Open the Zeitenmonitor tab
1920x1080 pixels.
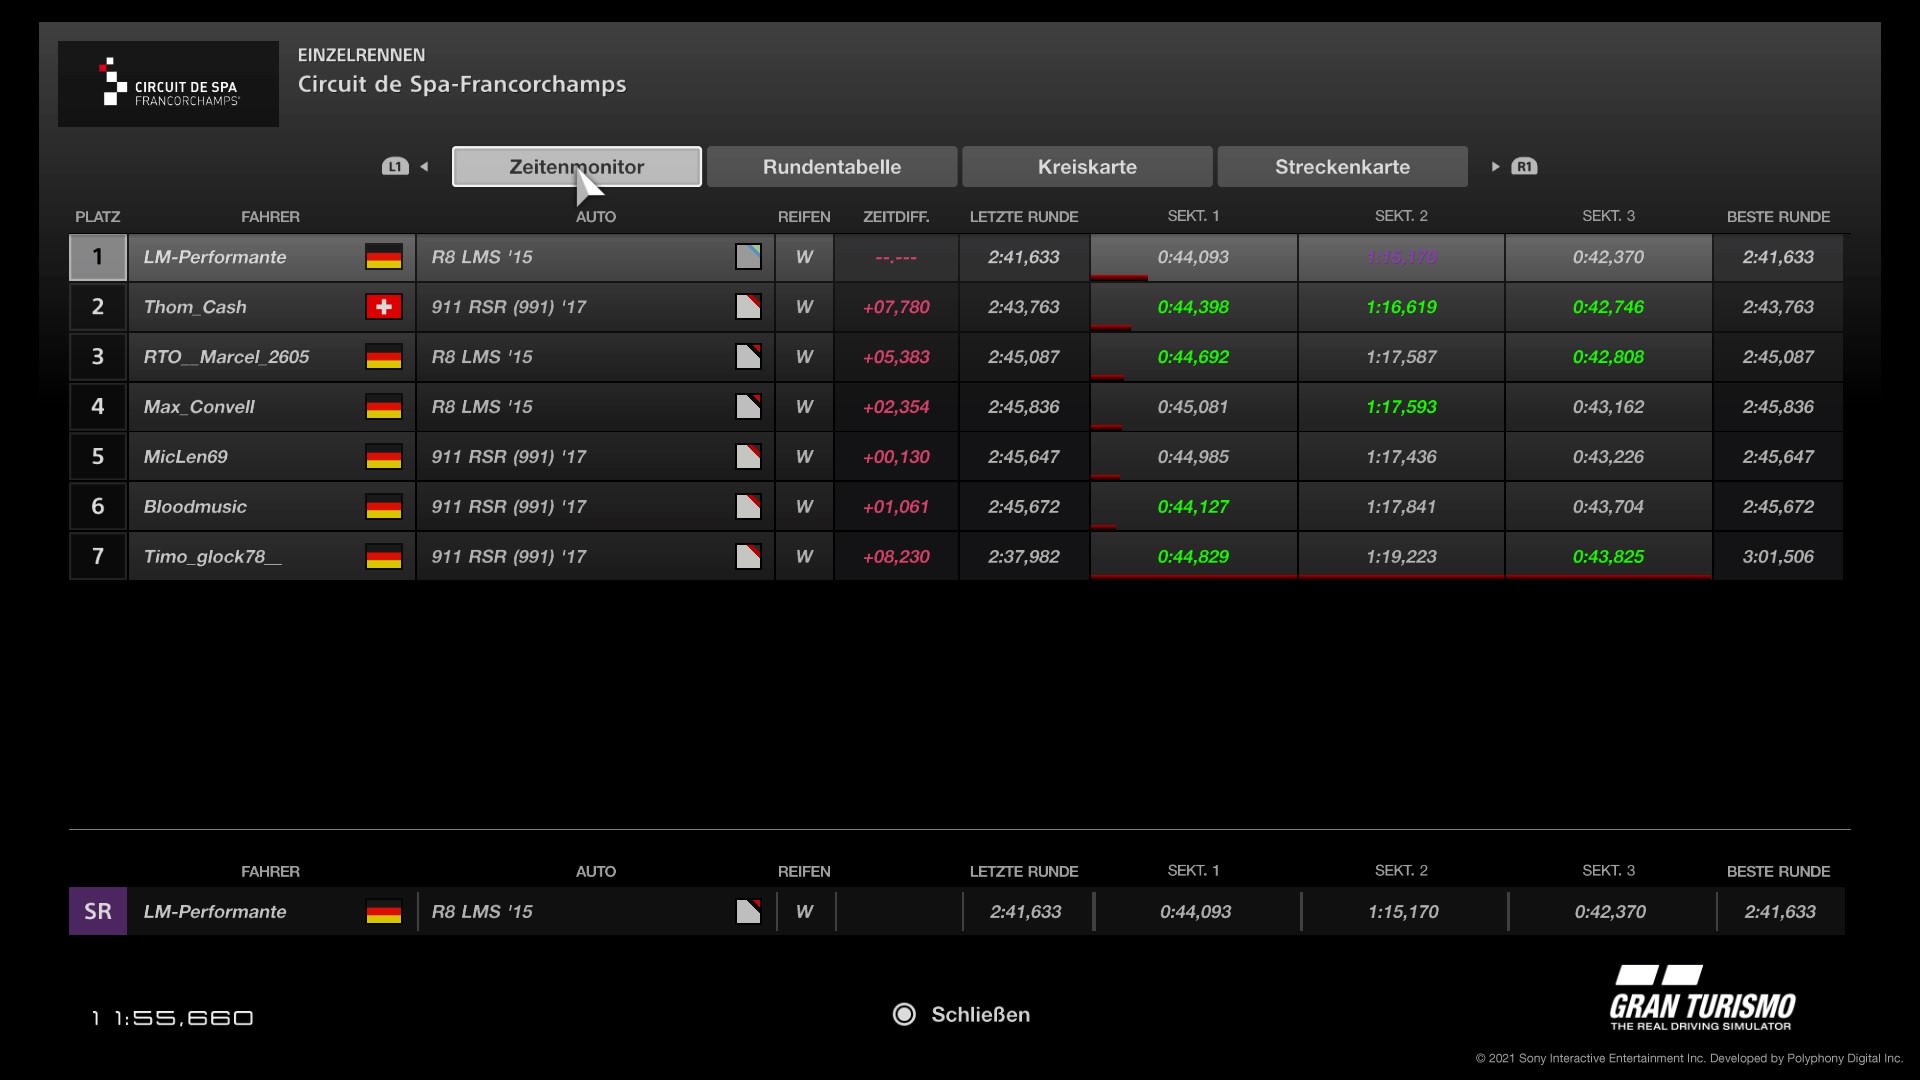[x=576, y=167]
